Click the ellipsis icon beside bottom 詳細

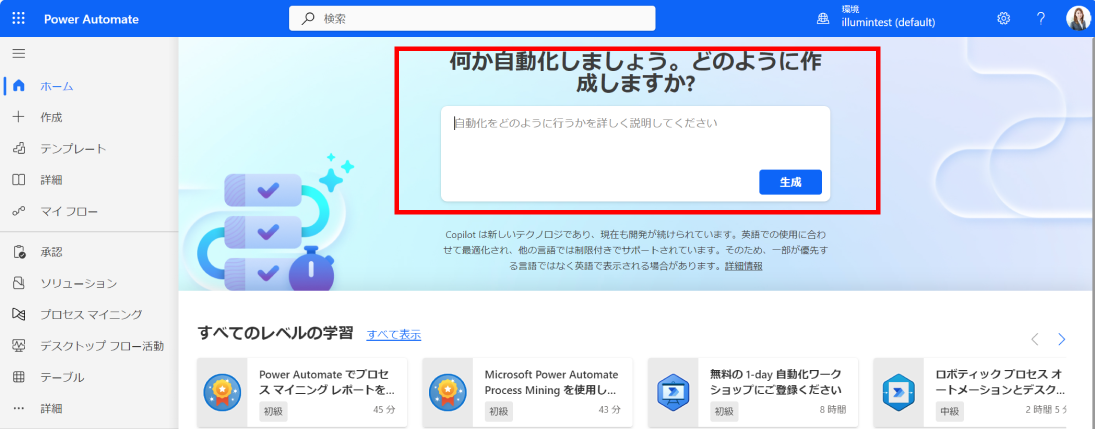[x=19, y=408]
